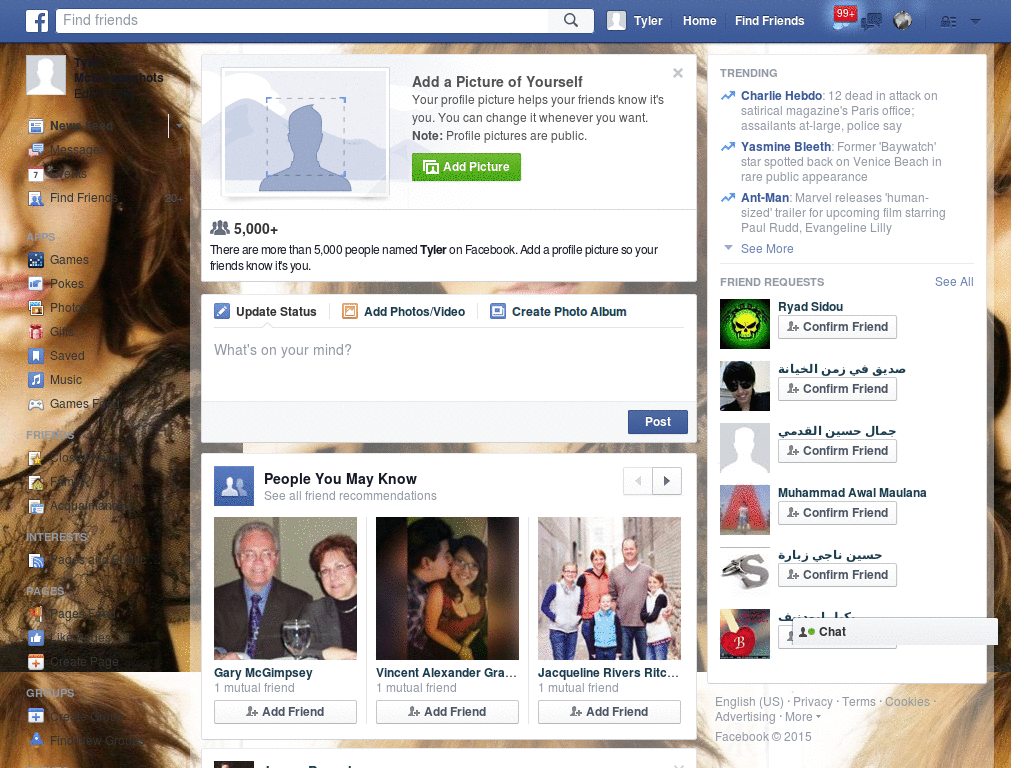Image resolution: width=1024 pixels, height=768 pixels.
Task: Open Games Feed controller icon
Action: [x=36, y=404]
